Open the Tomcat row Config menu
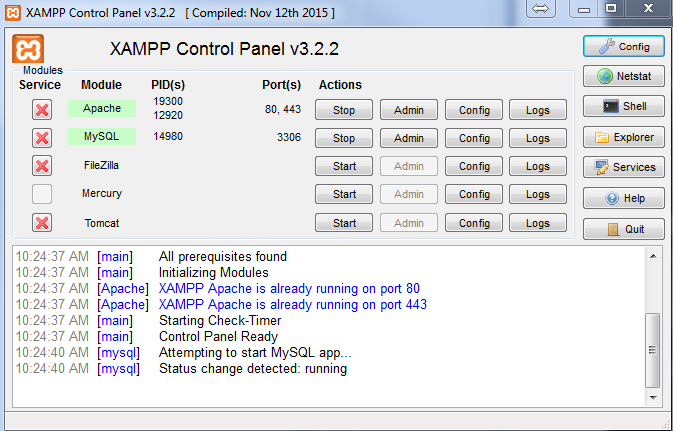Viewport: 673px width, 431px height. [474, 223]
